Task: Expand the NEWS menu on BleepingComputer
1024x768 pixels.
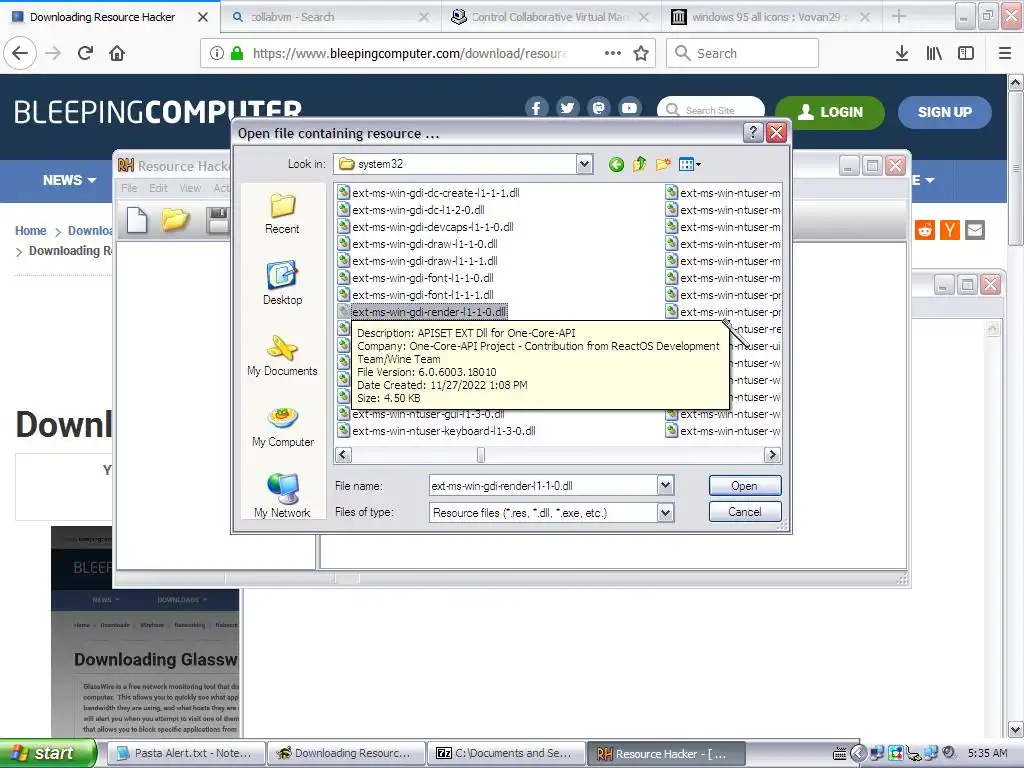Action: pos(69,180)
